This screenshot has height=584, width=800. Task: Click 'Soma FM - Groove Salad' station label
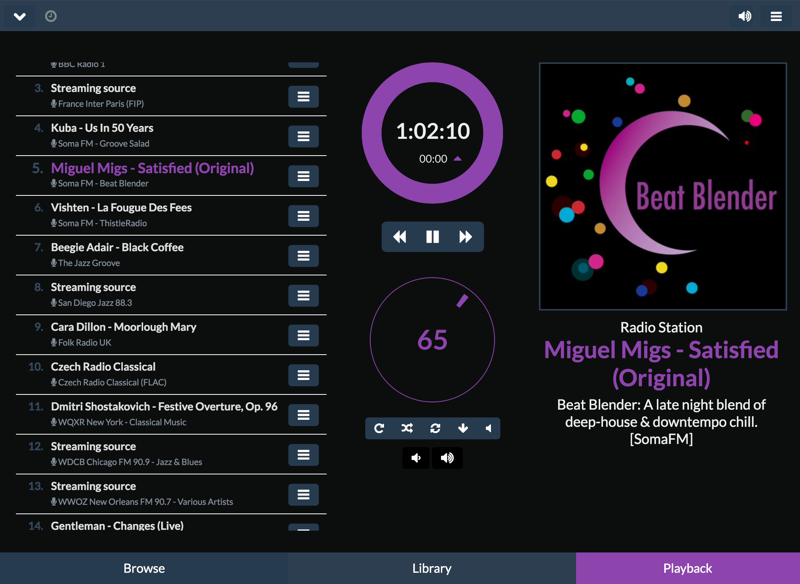(104, 143)
